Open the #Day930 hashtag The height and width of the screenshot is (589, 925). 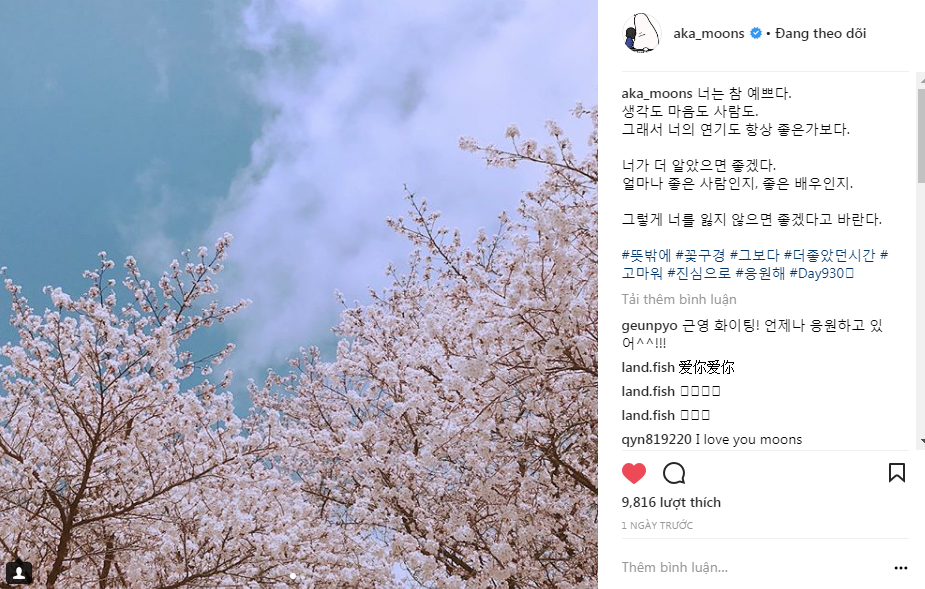click(x=821, y=273)
